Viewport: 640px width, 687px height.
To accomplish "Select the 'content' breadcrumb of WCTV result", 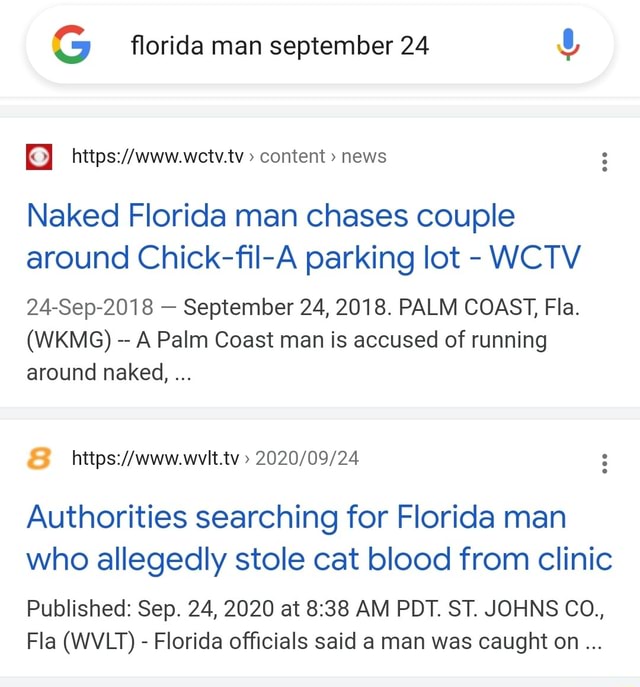I will pyautogui.click(x=292, y=156).
